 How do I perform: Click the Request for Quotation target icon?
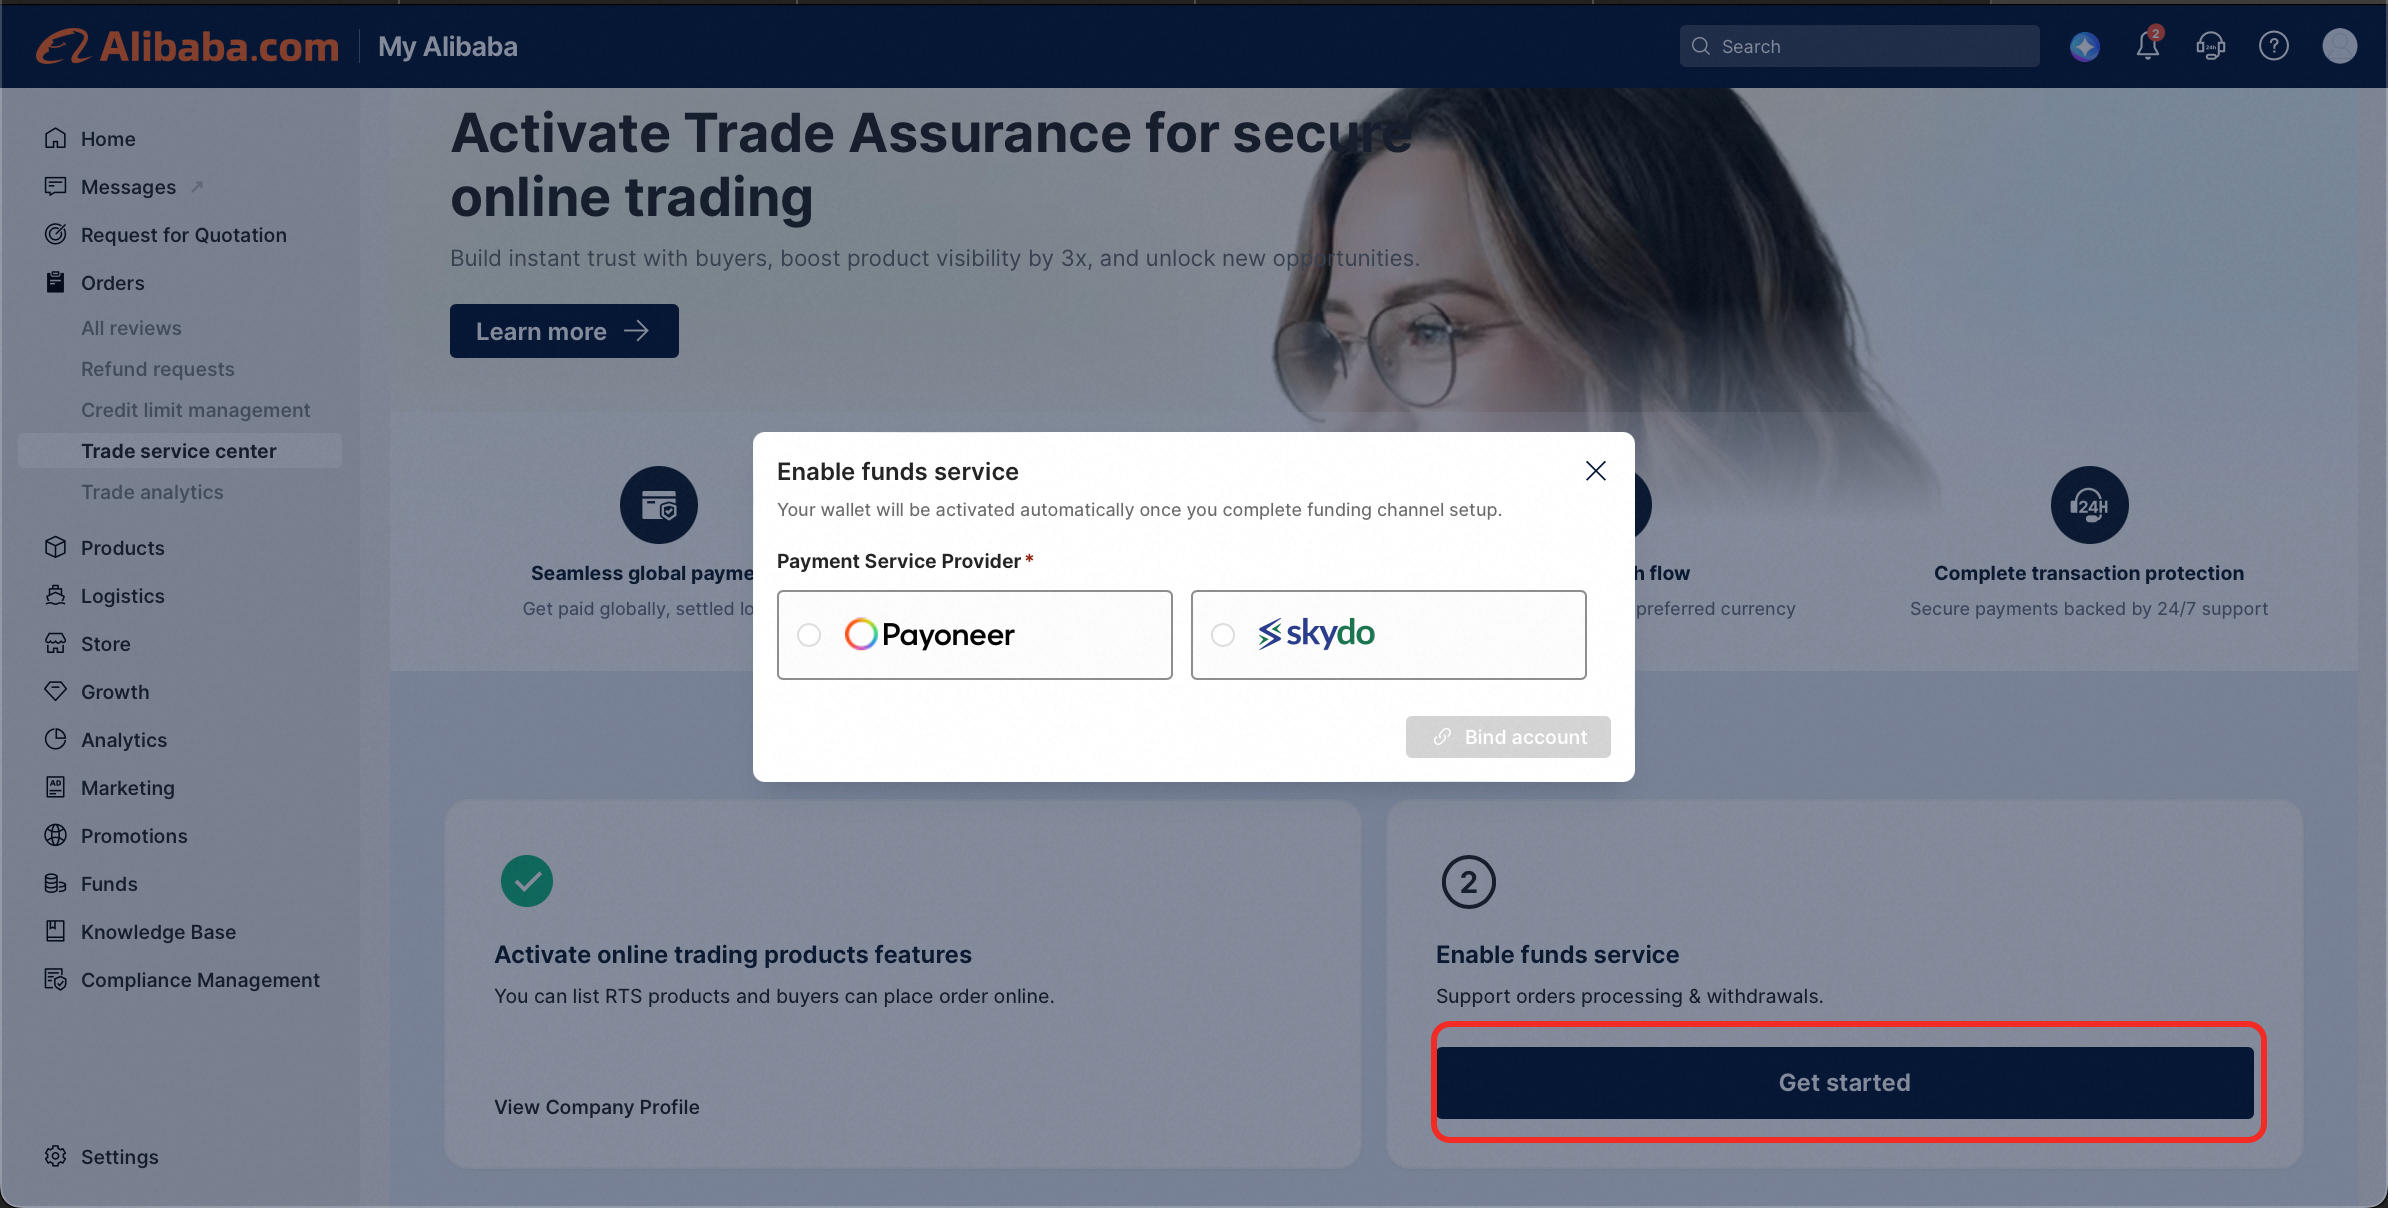pos(56,234)
